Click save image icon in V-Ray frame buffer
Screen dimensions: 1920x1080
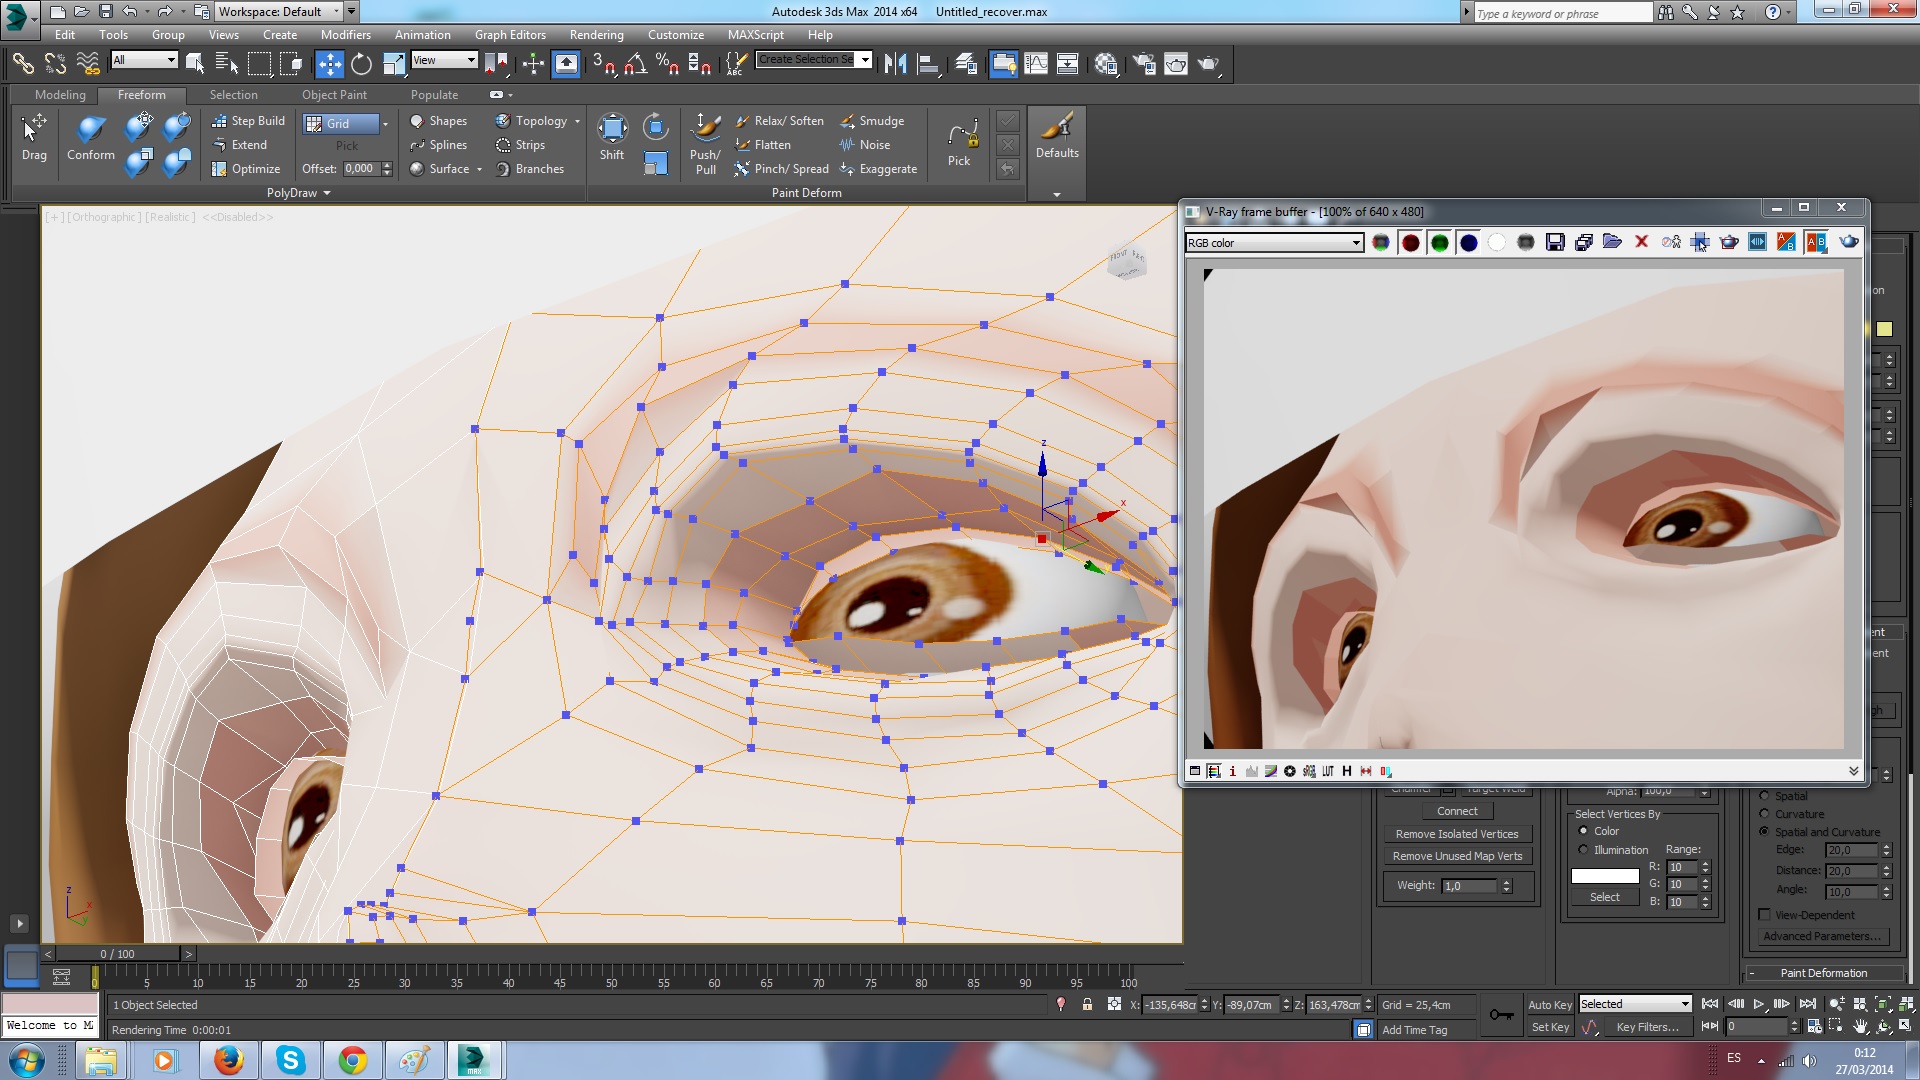(1555, 243)
